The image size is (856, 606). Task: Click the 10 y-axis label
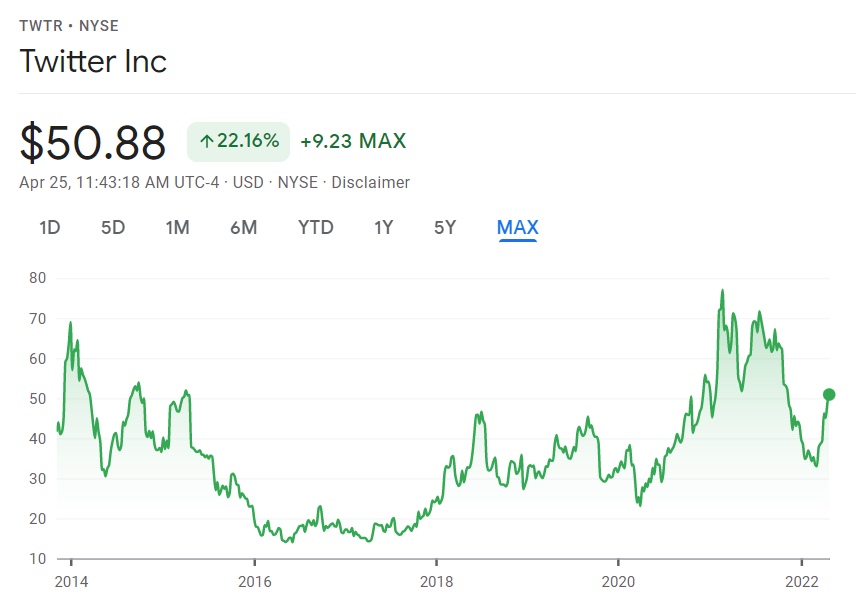point(38,559)
